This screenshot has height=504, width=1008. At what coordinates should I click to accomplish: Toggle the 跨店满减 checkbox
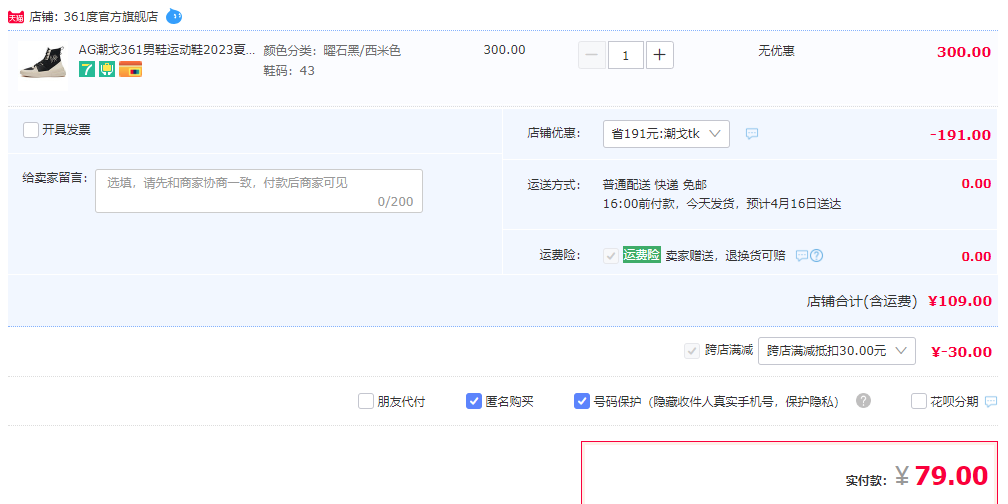(x=692, y=351)
